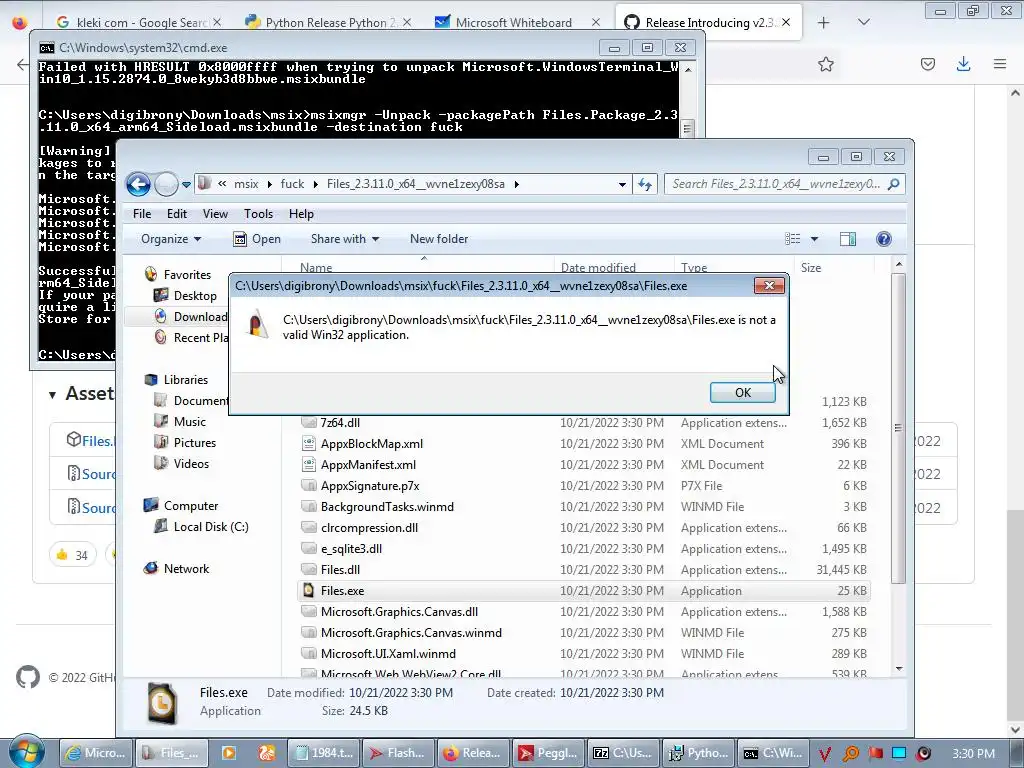Select Desktop under Favorites
The image size is (1024, 768).
[x=195, y=296]
